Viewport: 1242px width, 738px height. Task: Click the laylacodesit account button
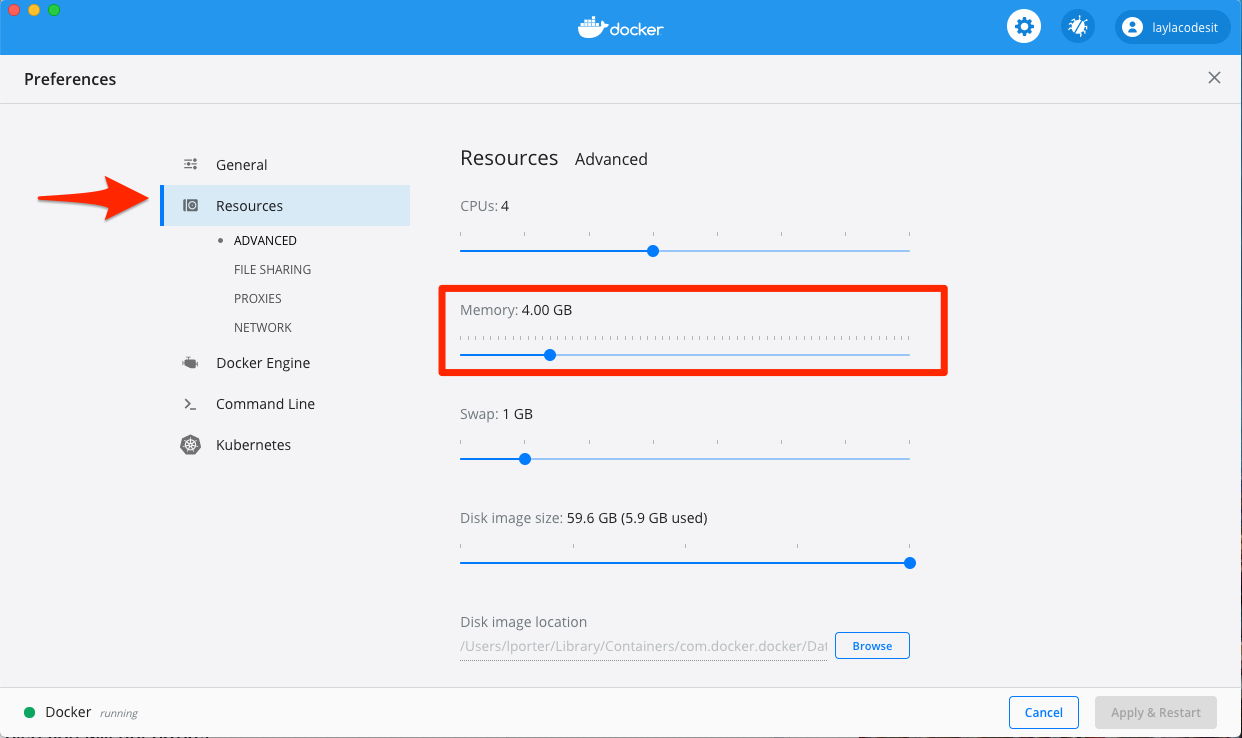[x=1172, y=27]
